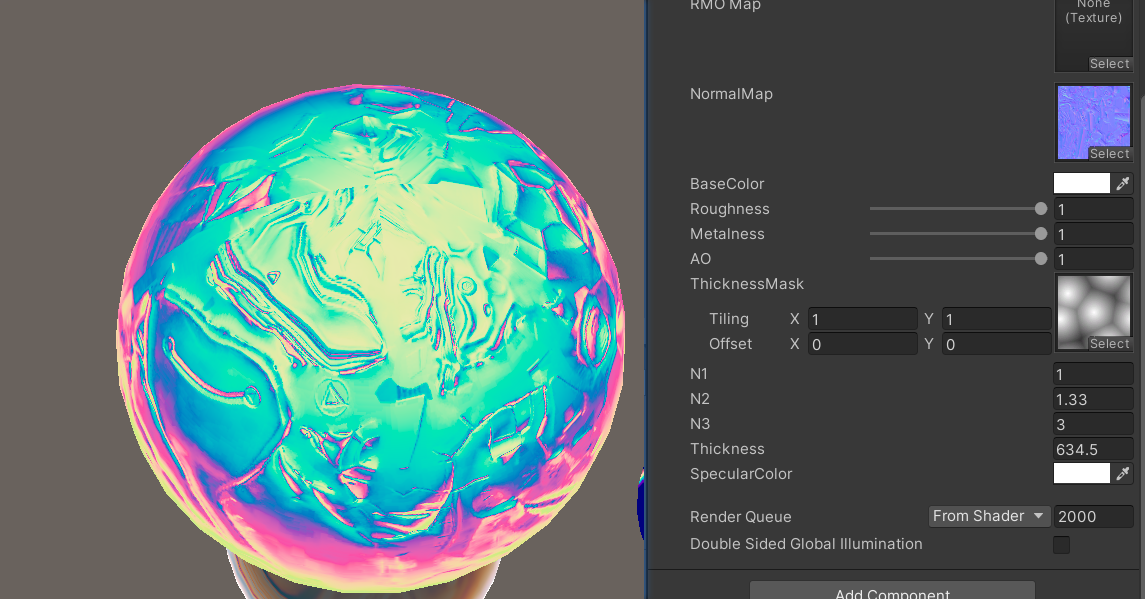Open the BaseColor white color swatch
The width and height of the screenshot is (1145, 599).
1082,184
